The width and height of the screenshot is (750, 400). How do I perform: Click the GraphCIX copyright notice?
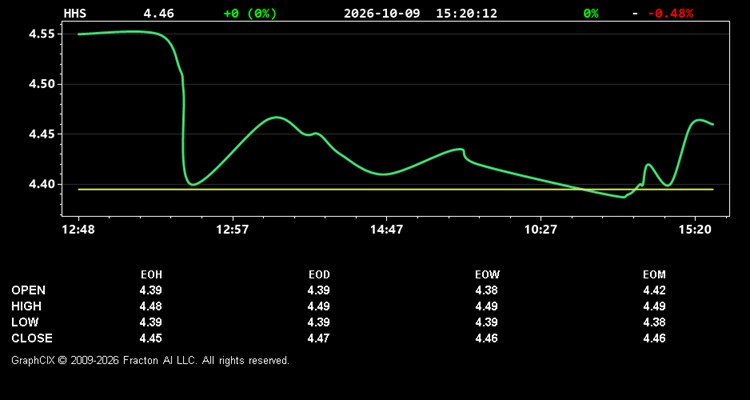pos(150,360)
